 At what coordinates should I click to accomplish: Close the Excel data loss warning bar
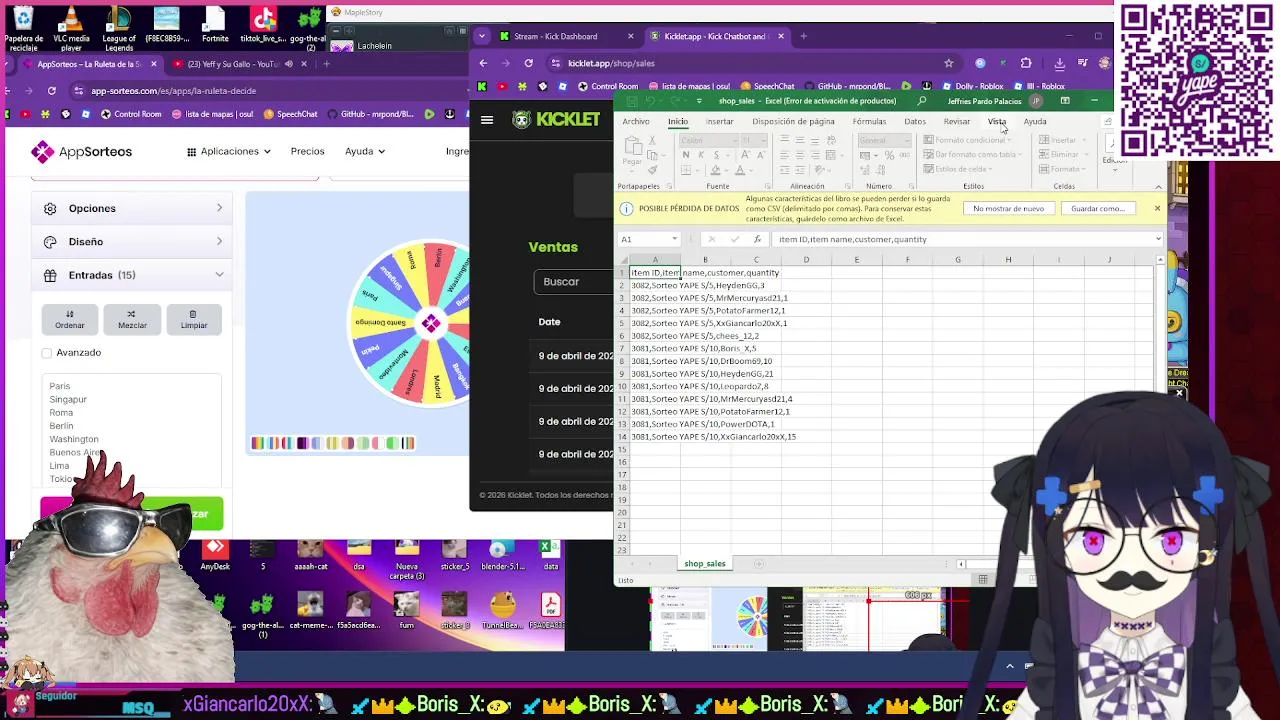click(x=1157, y=208)
